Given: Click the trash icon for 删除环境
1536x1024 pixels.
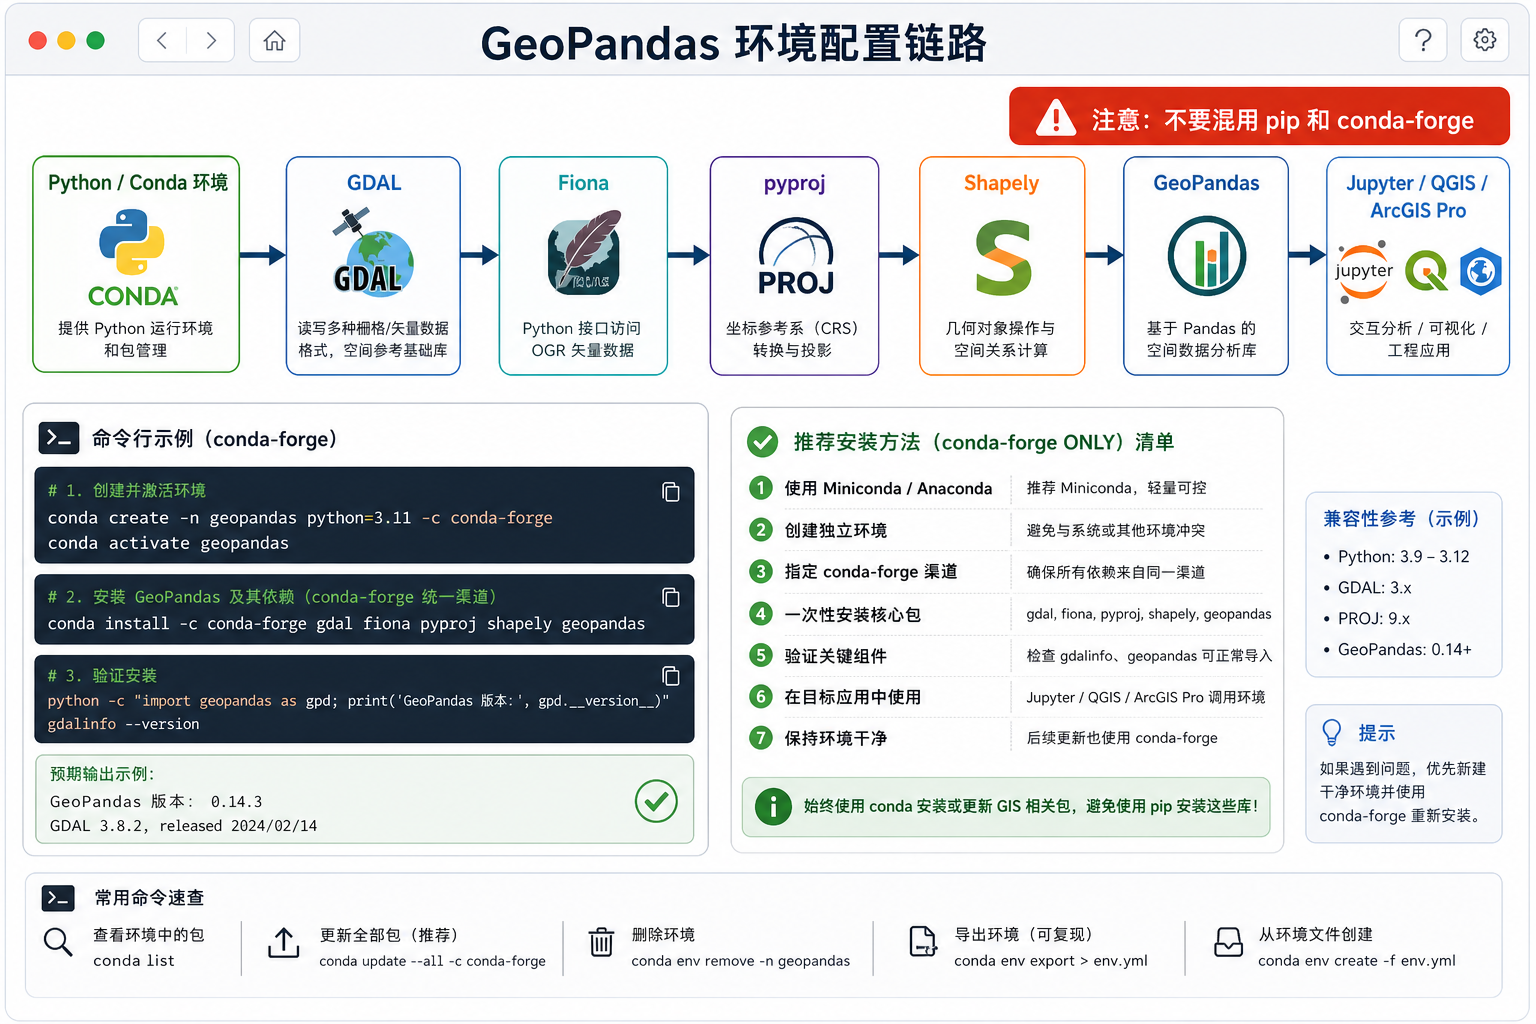Looking at the screenshot, I should (x=601, y=942).
